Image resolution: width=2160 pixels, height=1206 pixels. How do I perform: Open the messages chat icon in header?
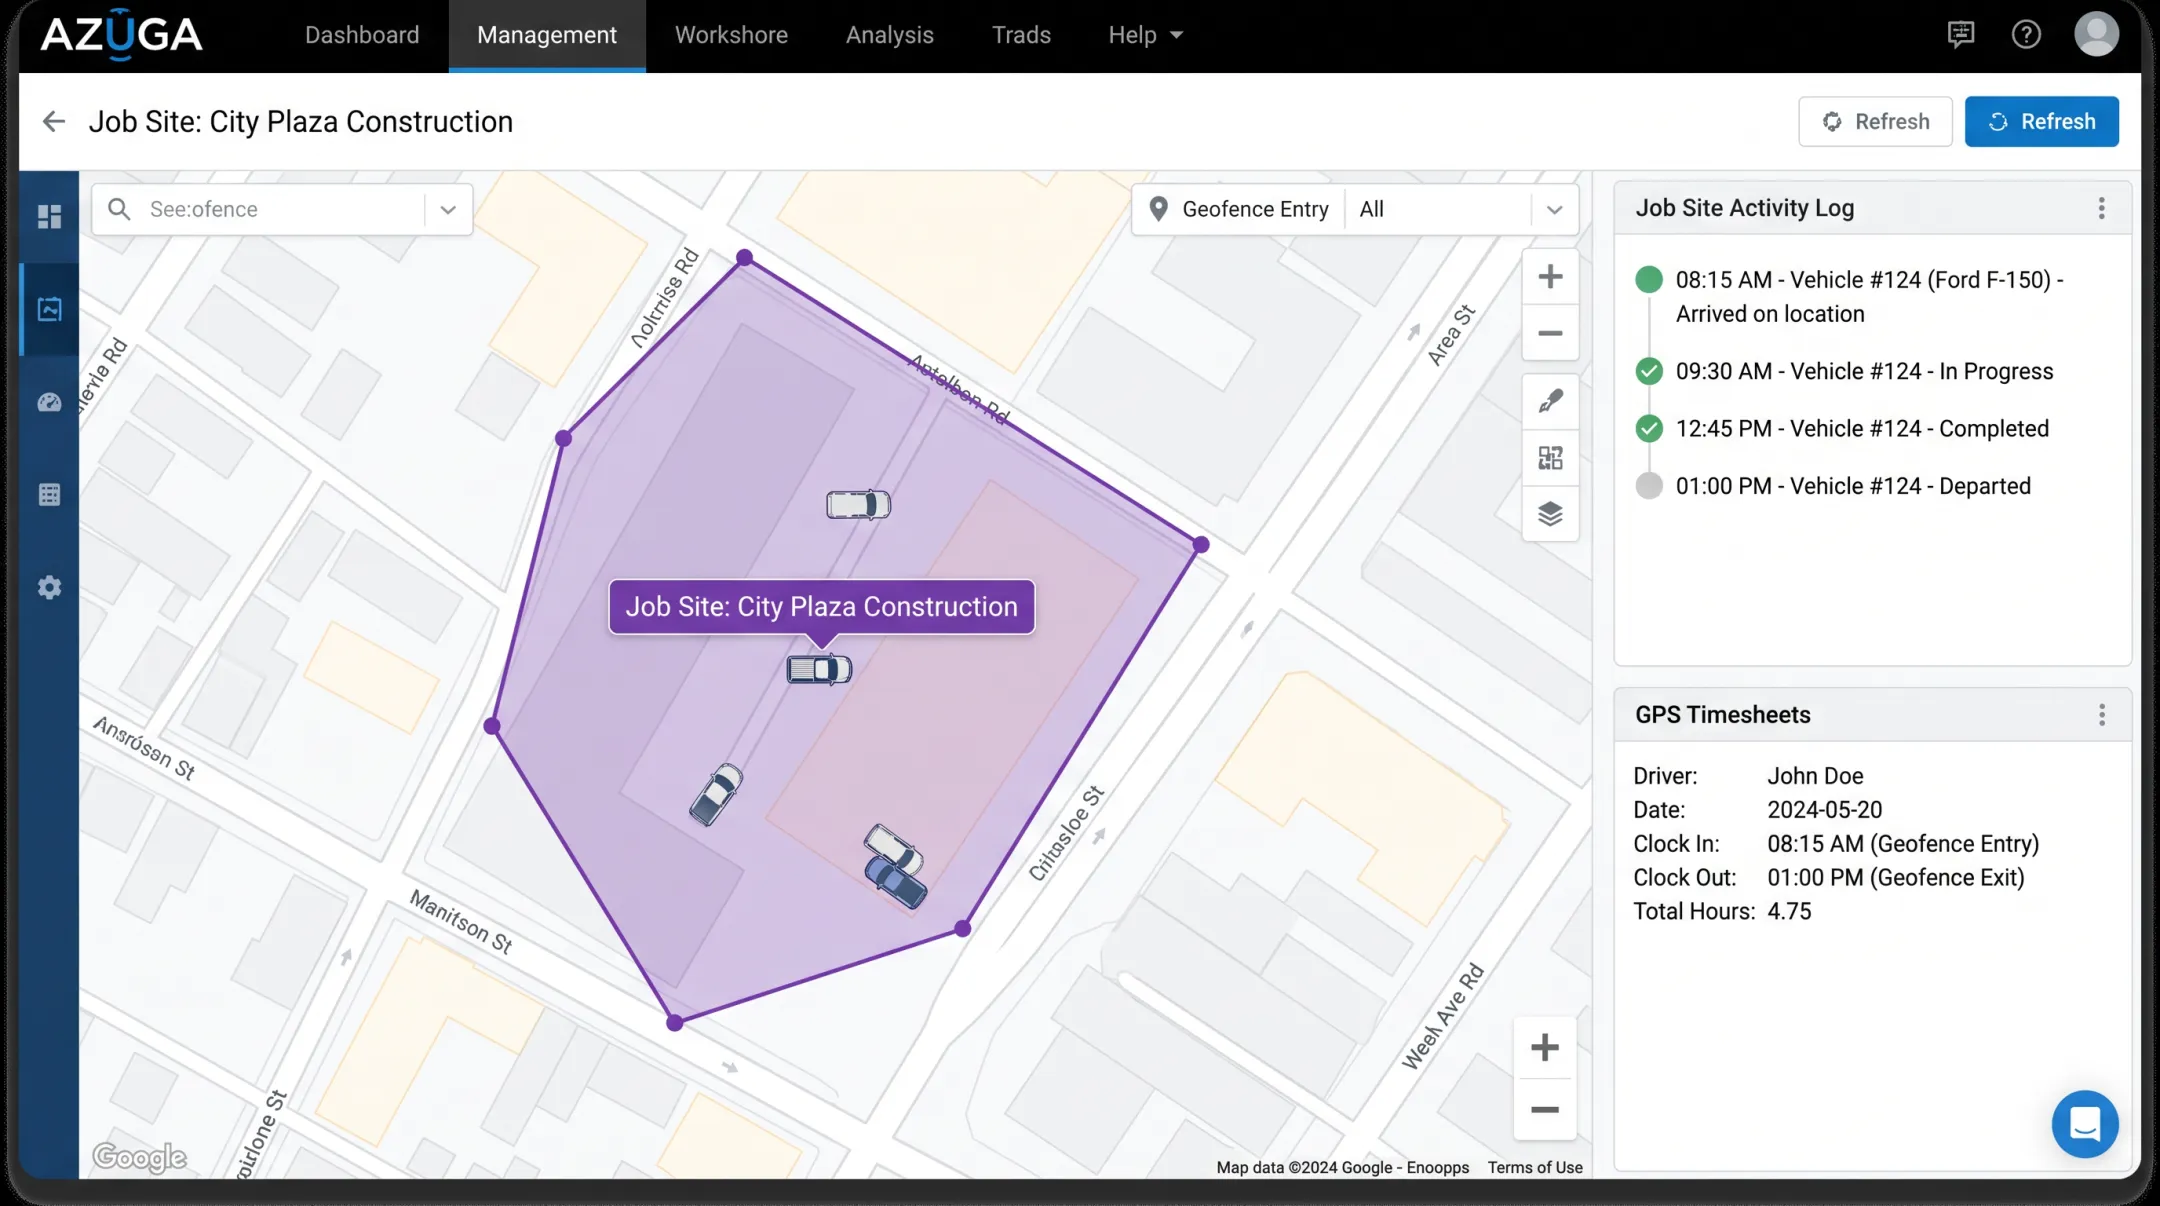pos(1961,35)
